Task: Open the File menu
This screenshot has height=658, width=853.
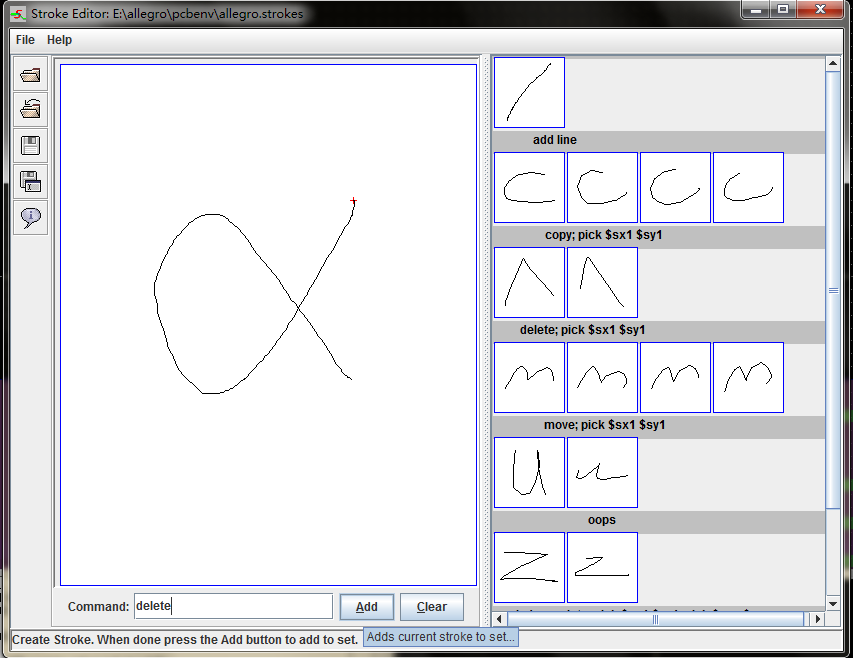Action: pyautogui.click(x=25, y=40)
